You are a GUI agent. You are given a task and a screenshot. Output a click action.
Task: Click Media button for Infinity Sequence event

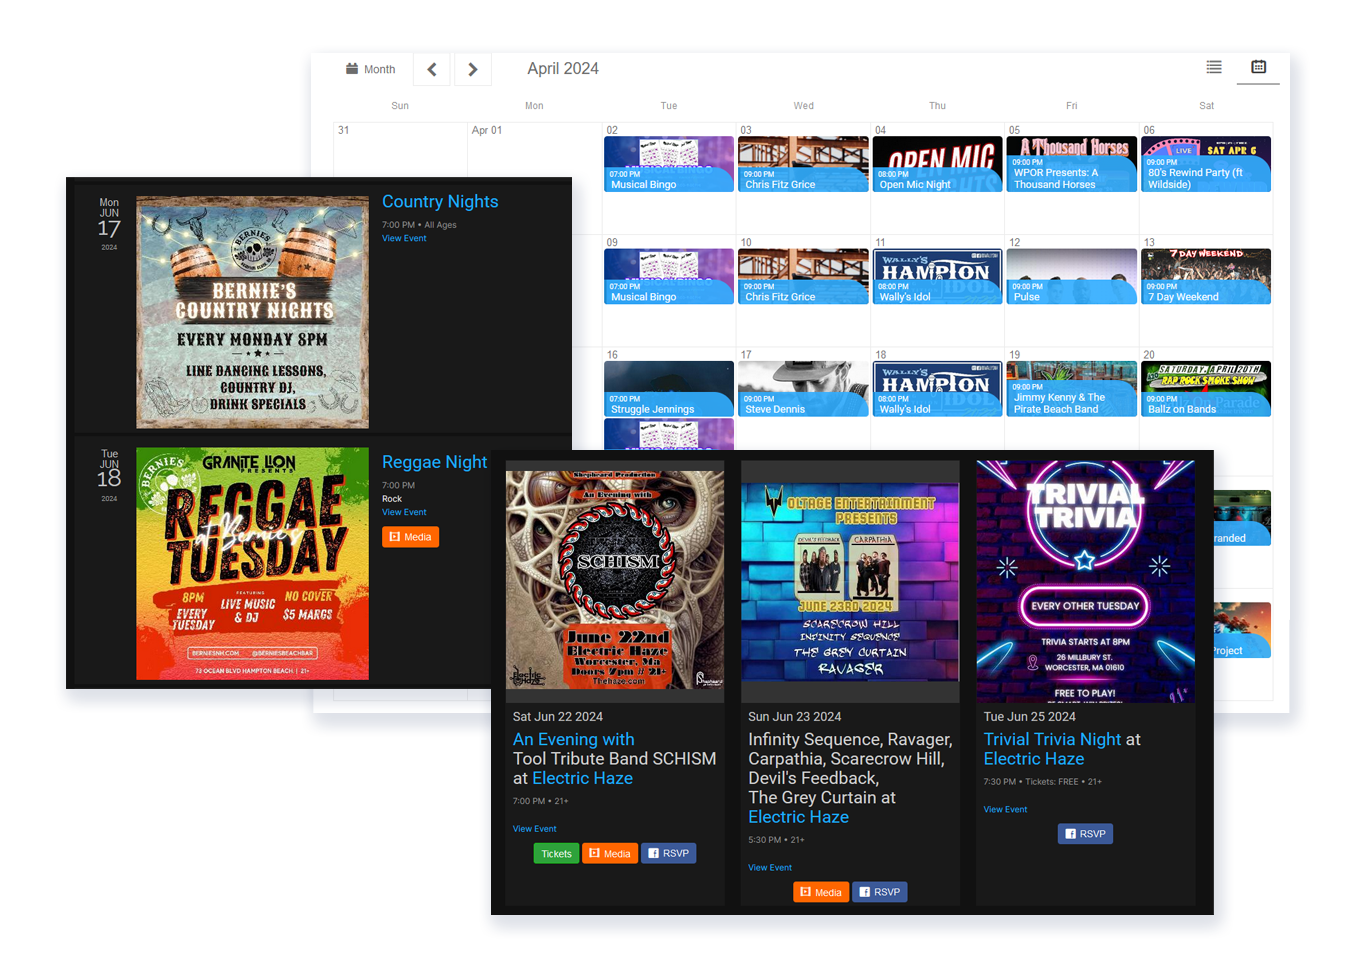(821, 892)
